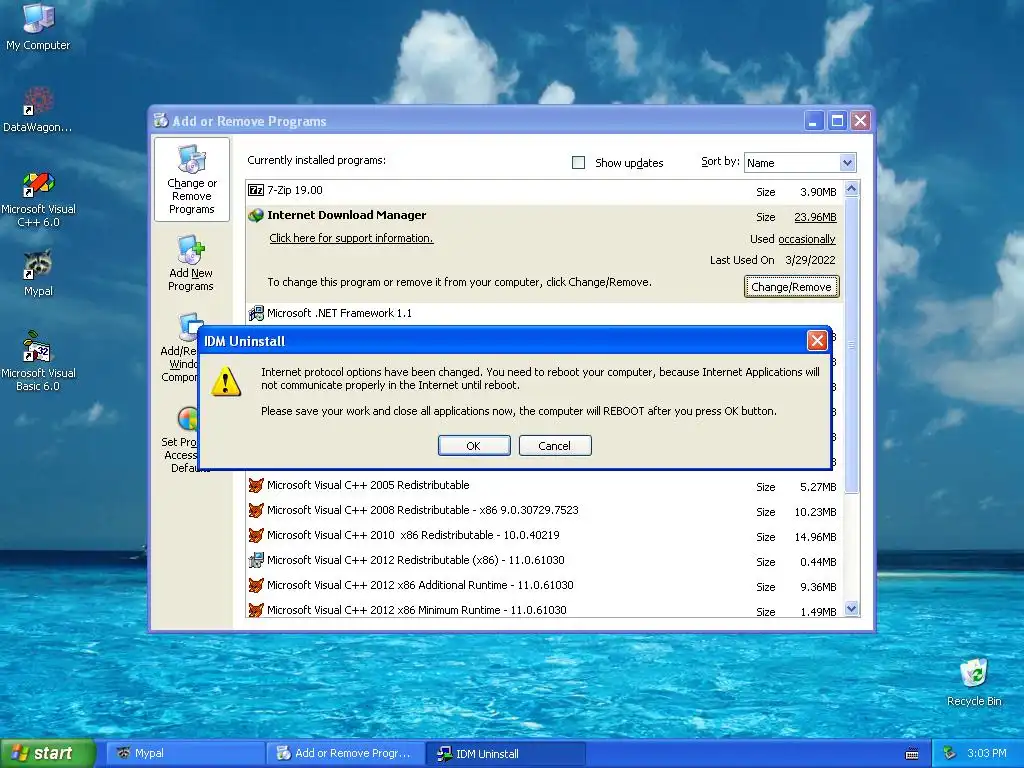Switch to Mypal taskbar button
Viewport: 1024px width, 768px height.
click(186, 754)
